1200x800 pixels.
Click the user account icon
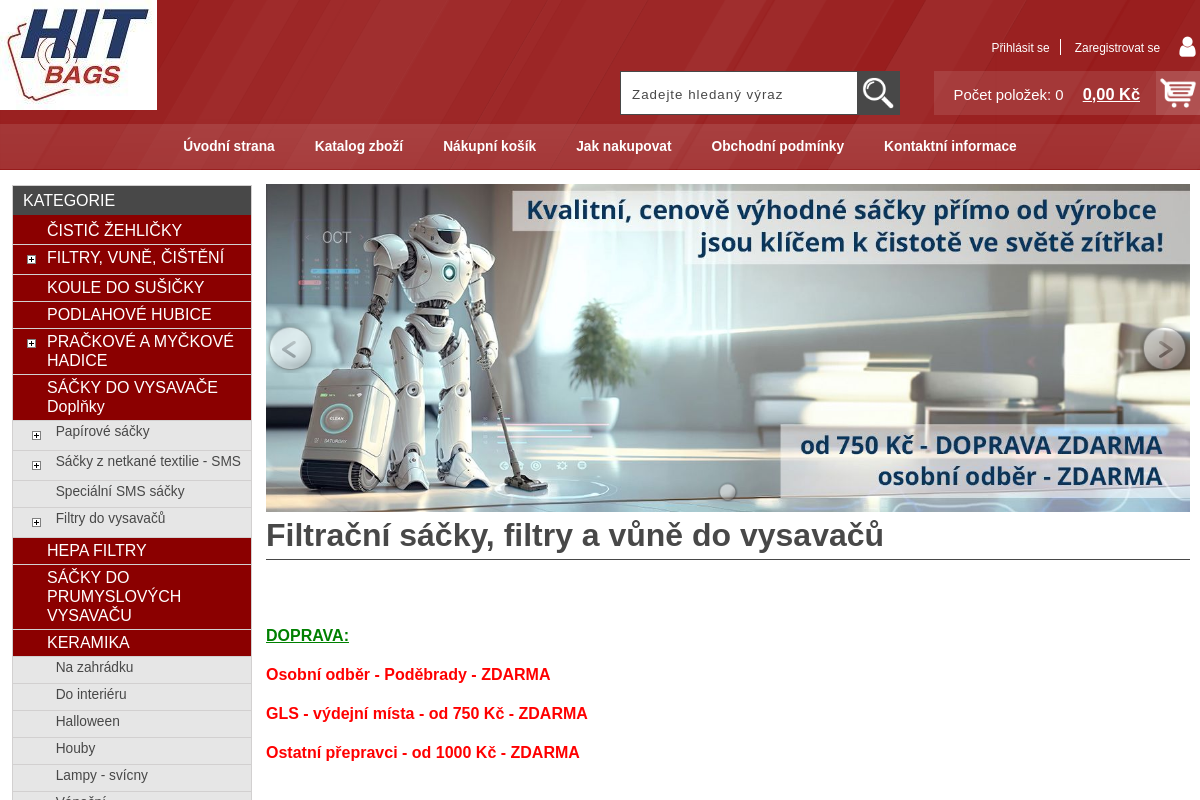pos(1187,47)
